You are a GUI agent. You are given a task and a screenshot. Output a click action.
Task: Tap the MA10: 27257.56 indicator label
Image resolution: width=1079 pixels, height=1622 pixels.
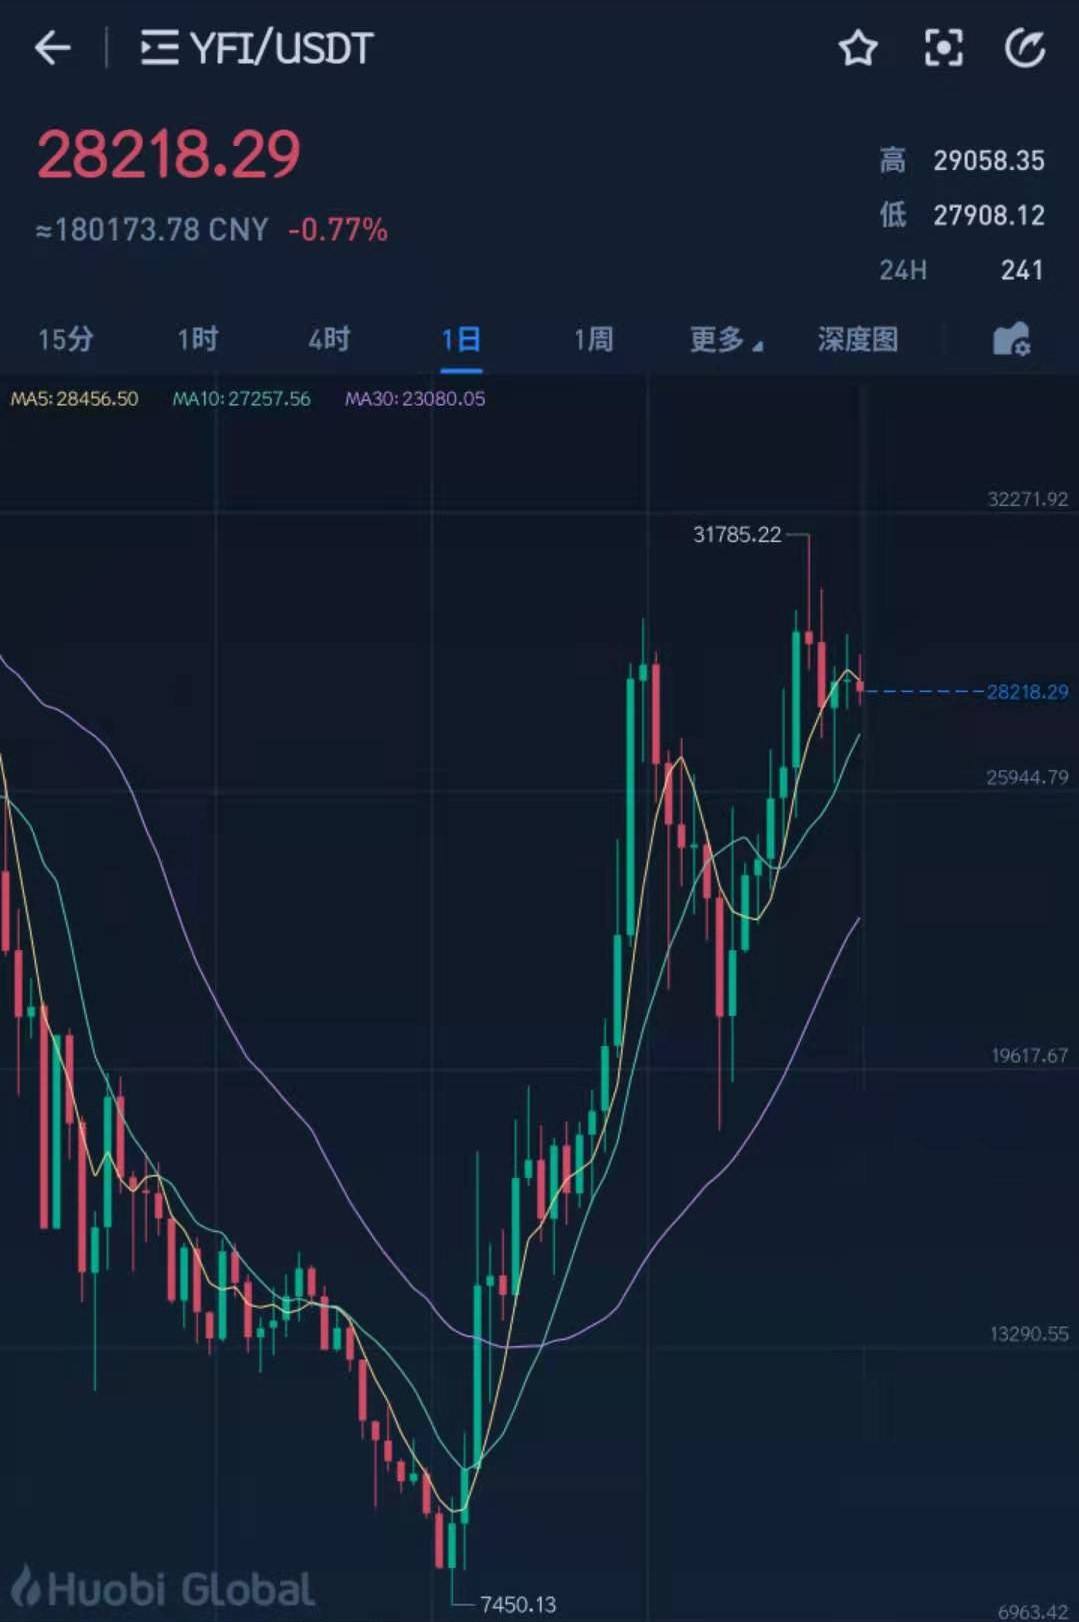click(x=241, y=398)
